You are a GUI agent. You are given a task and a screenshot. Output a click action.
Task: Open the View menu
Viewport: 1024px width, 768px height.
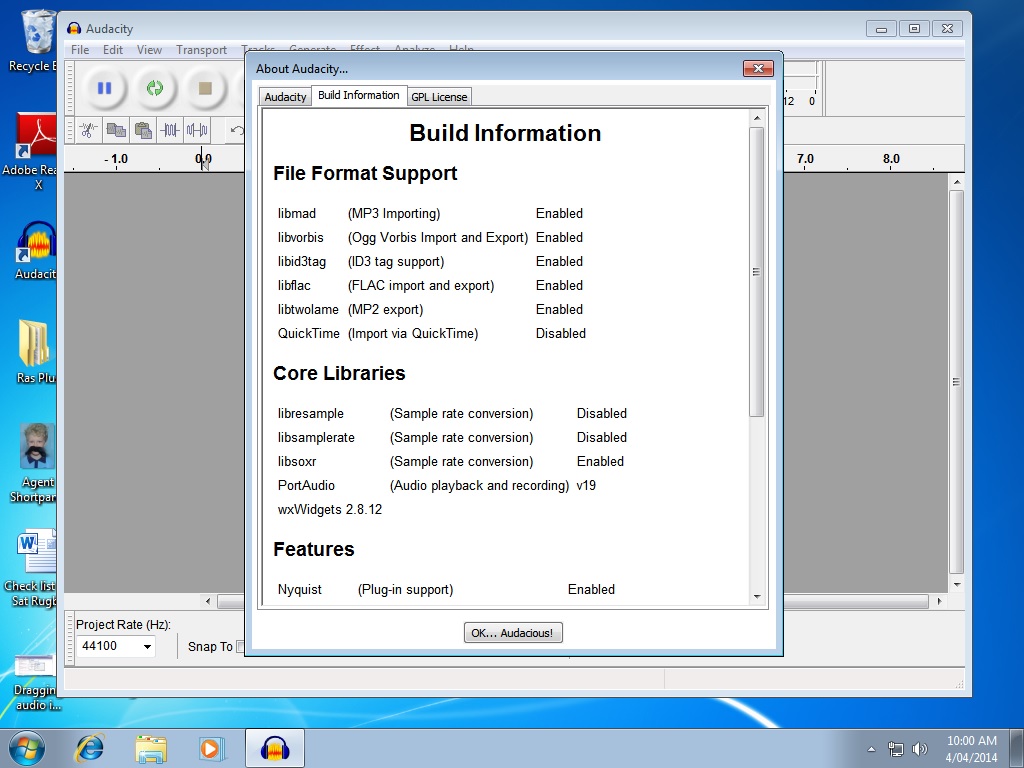[149, 50]
